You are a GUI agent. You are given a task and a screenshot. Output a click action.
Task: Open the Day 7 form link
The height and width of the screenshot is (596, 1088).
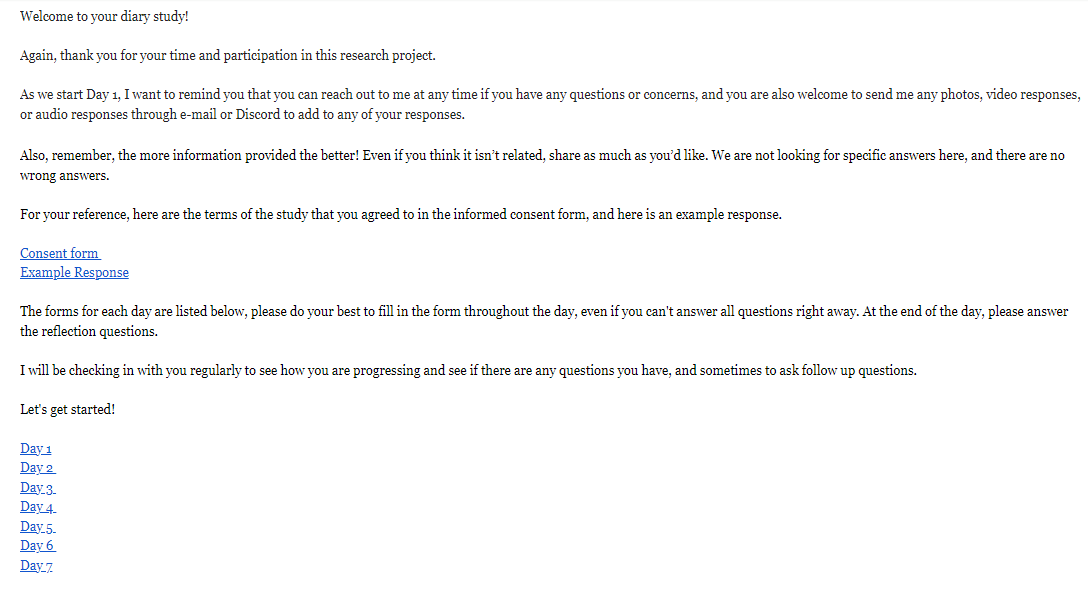click(x=36, y=565)
